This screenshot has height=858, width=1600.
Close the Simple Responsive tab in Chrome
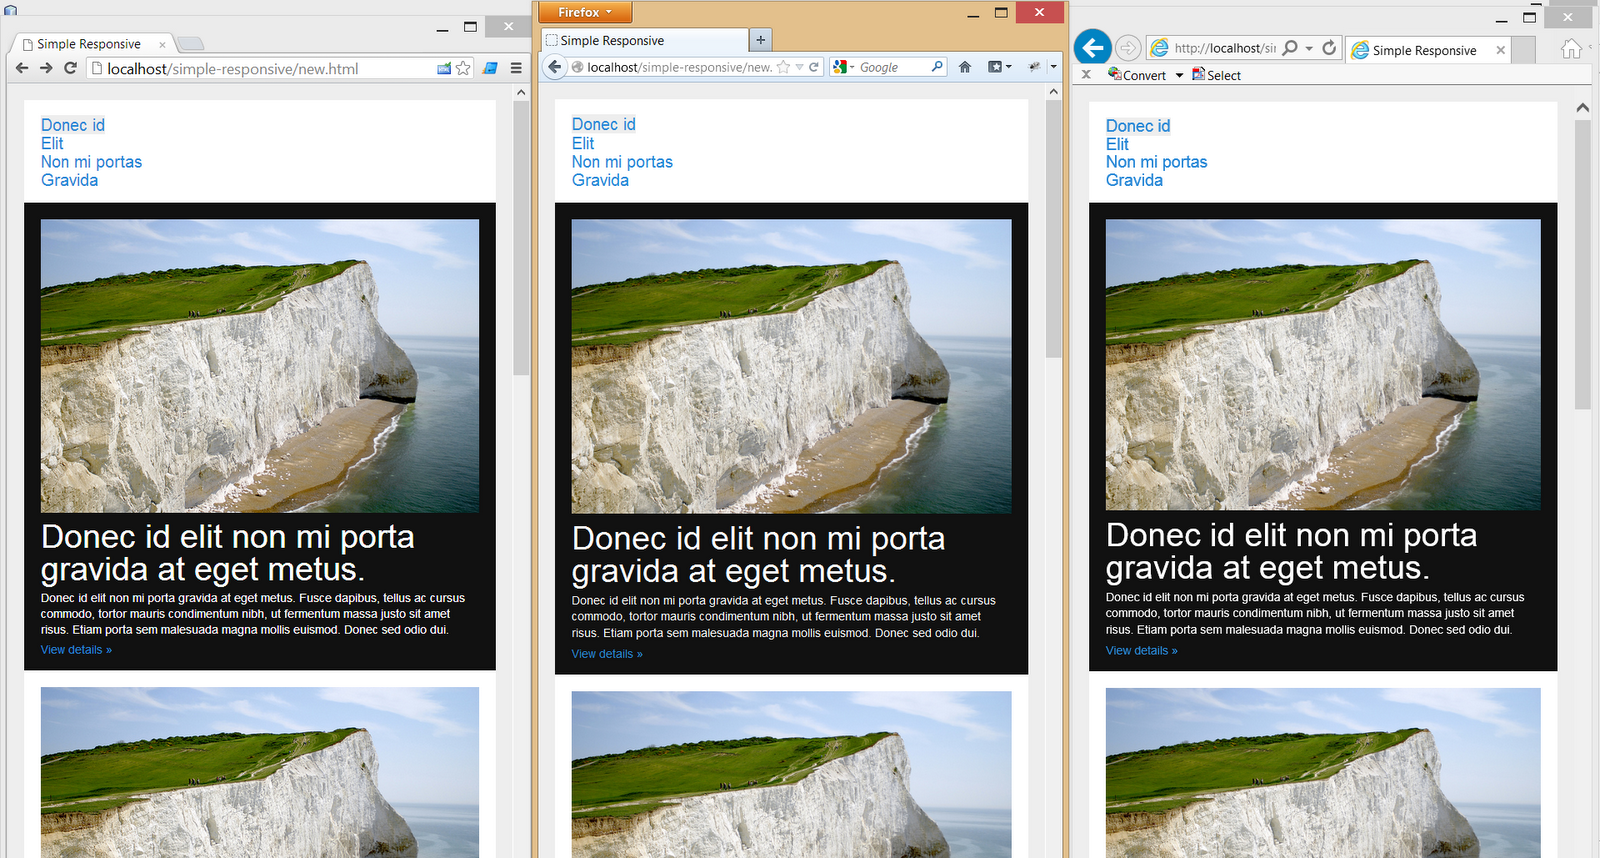tap(162, 44)
